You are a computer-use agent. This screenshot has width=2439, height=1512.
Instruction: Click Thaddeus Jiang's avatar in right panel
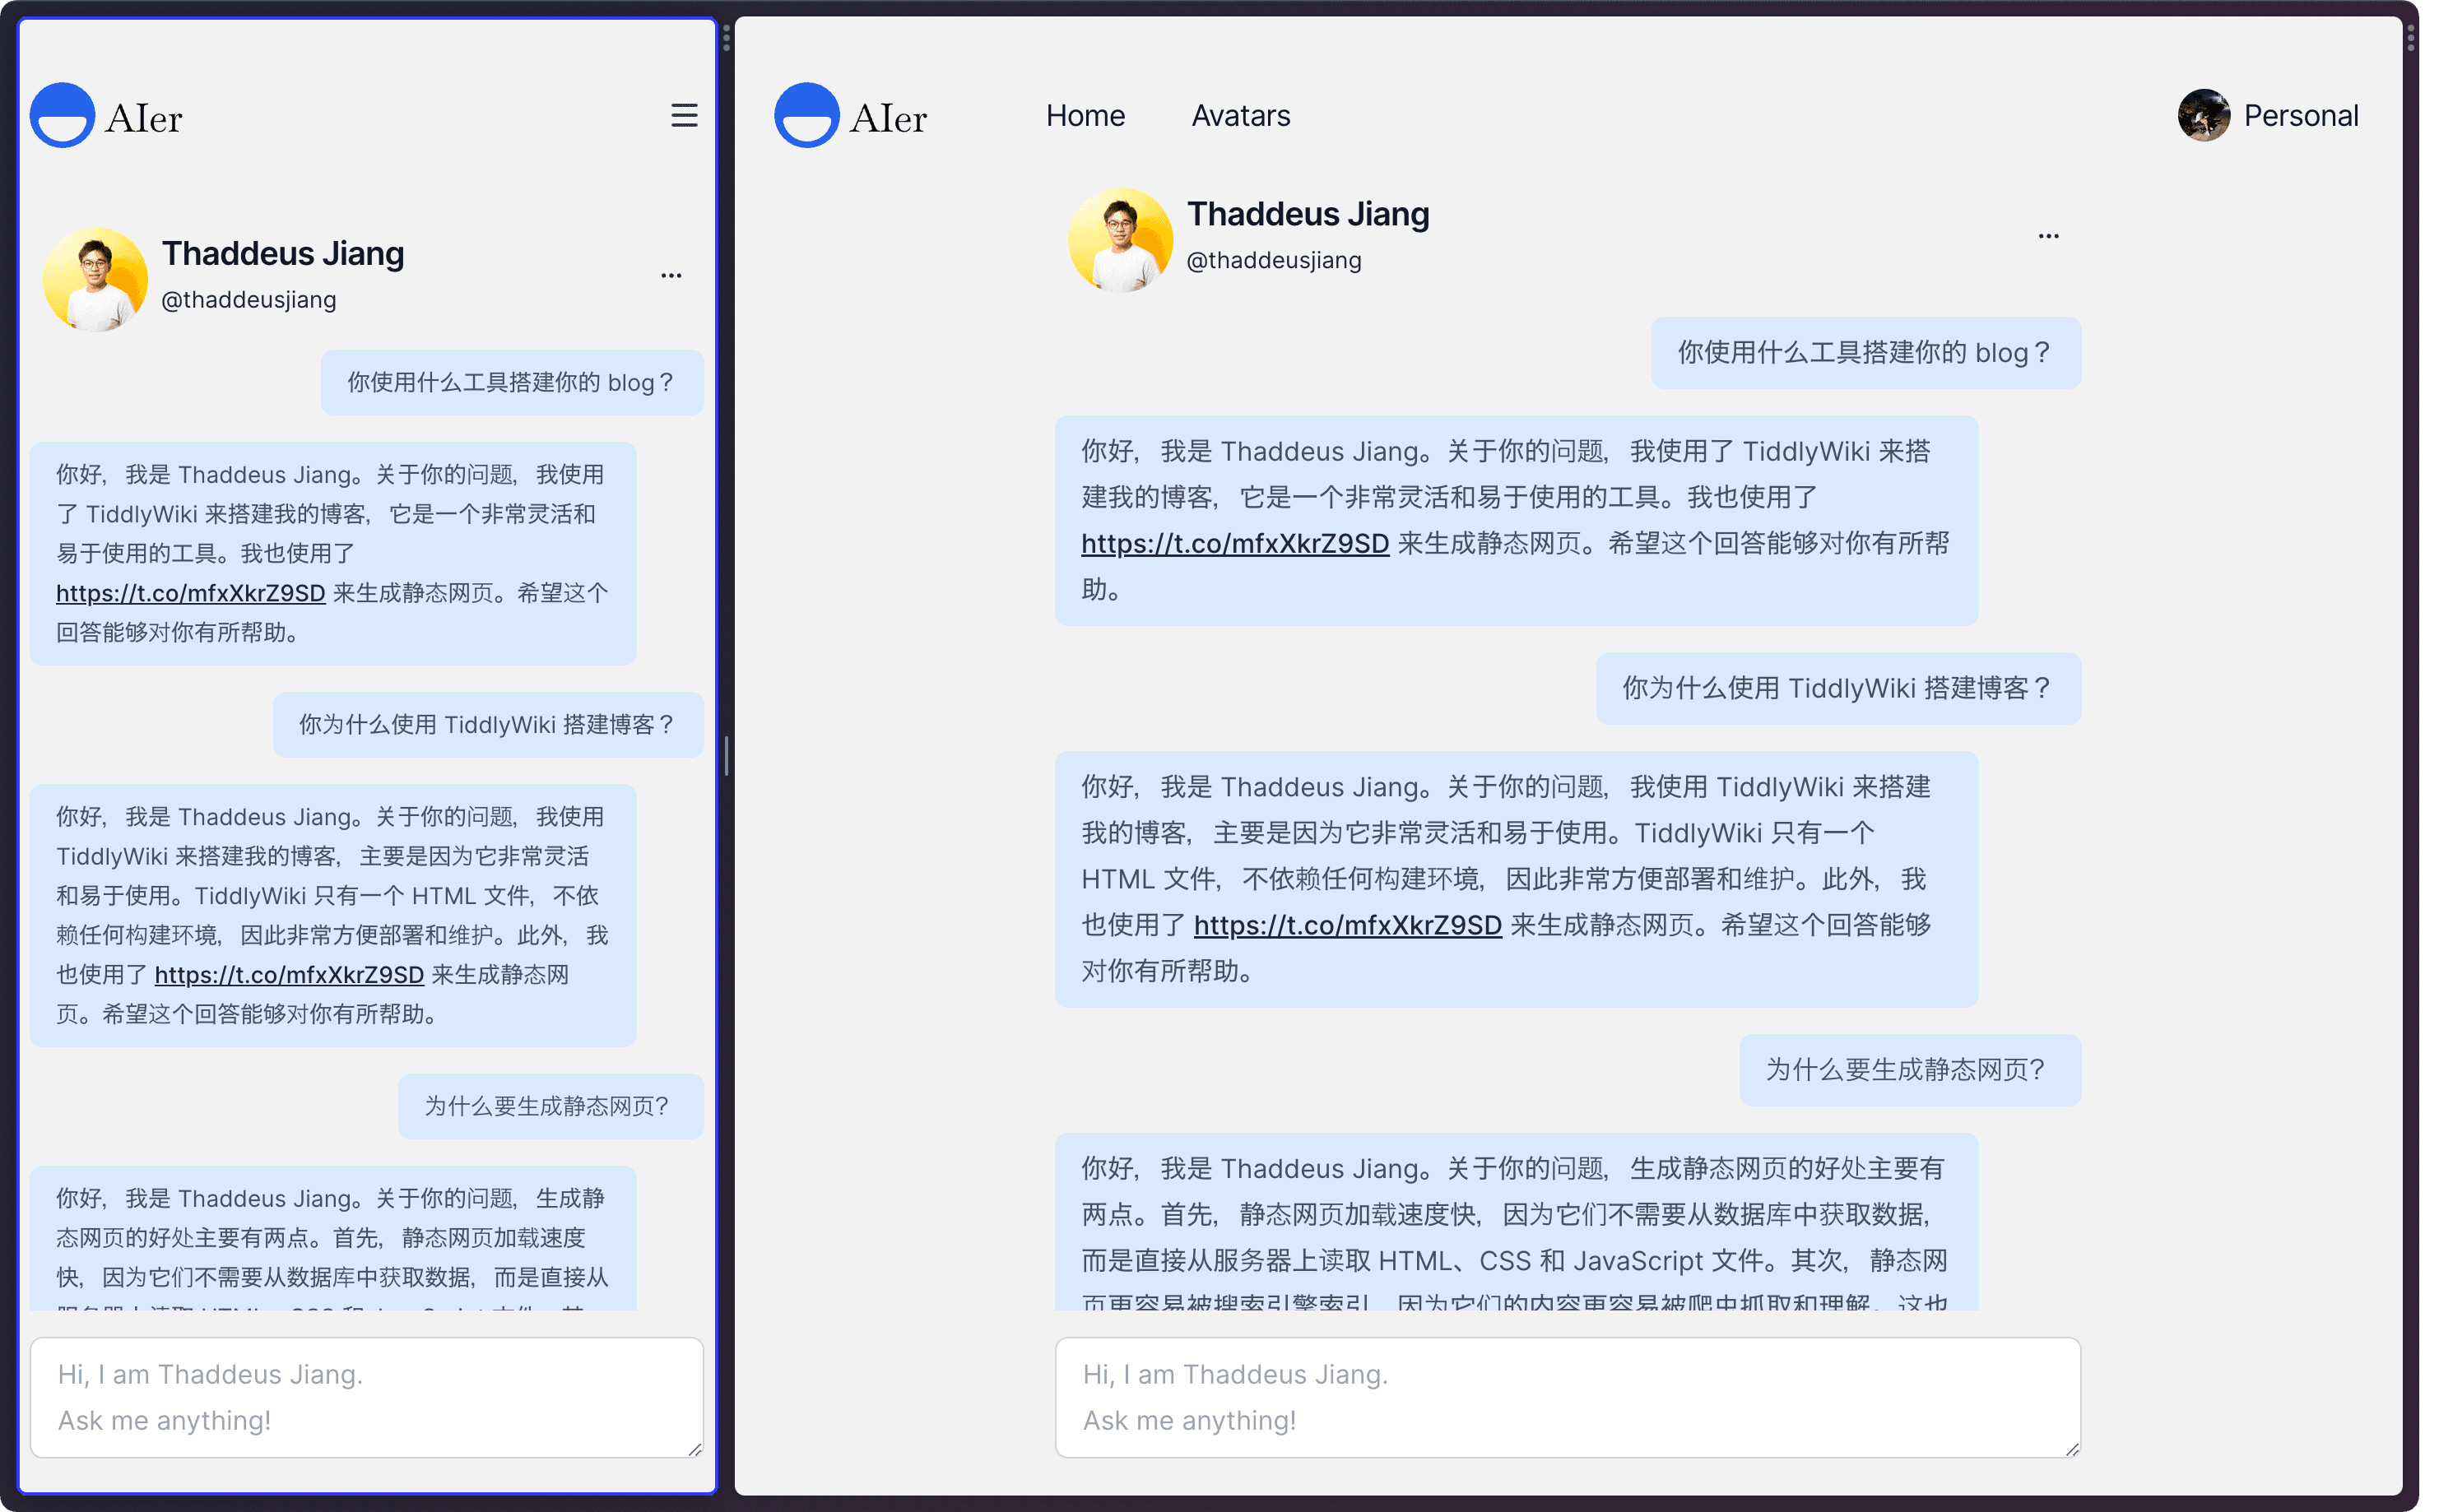[x=1120, y=240]
